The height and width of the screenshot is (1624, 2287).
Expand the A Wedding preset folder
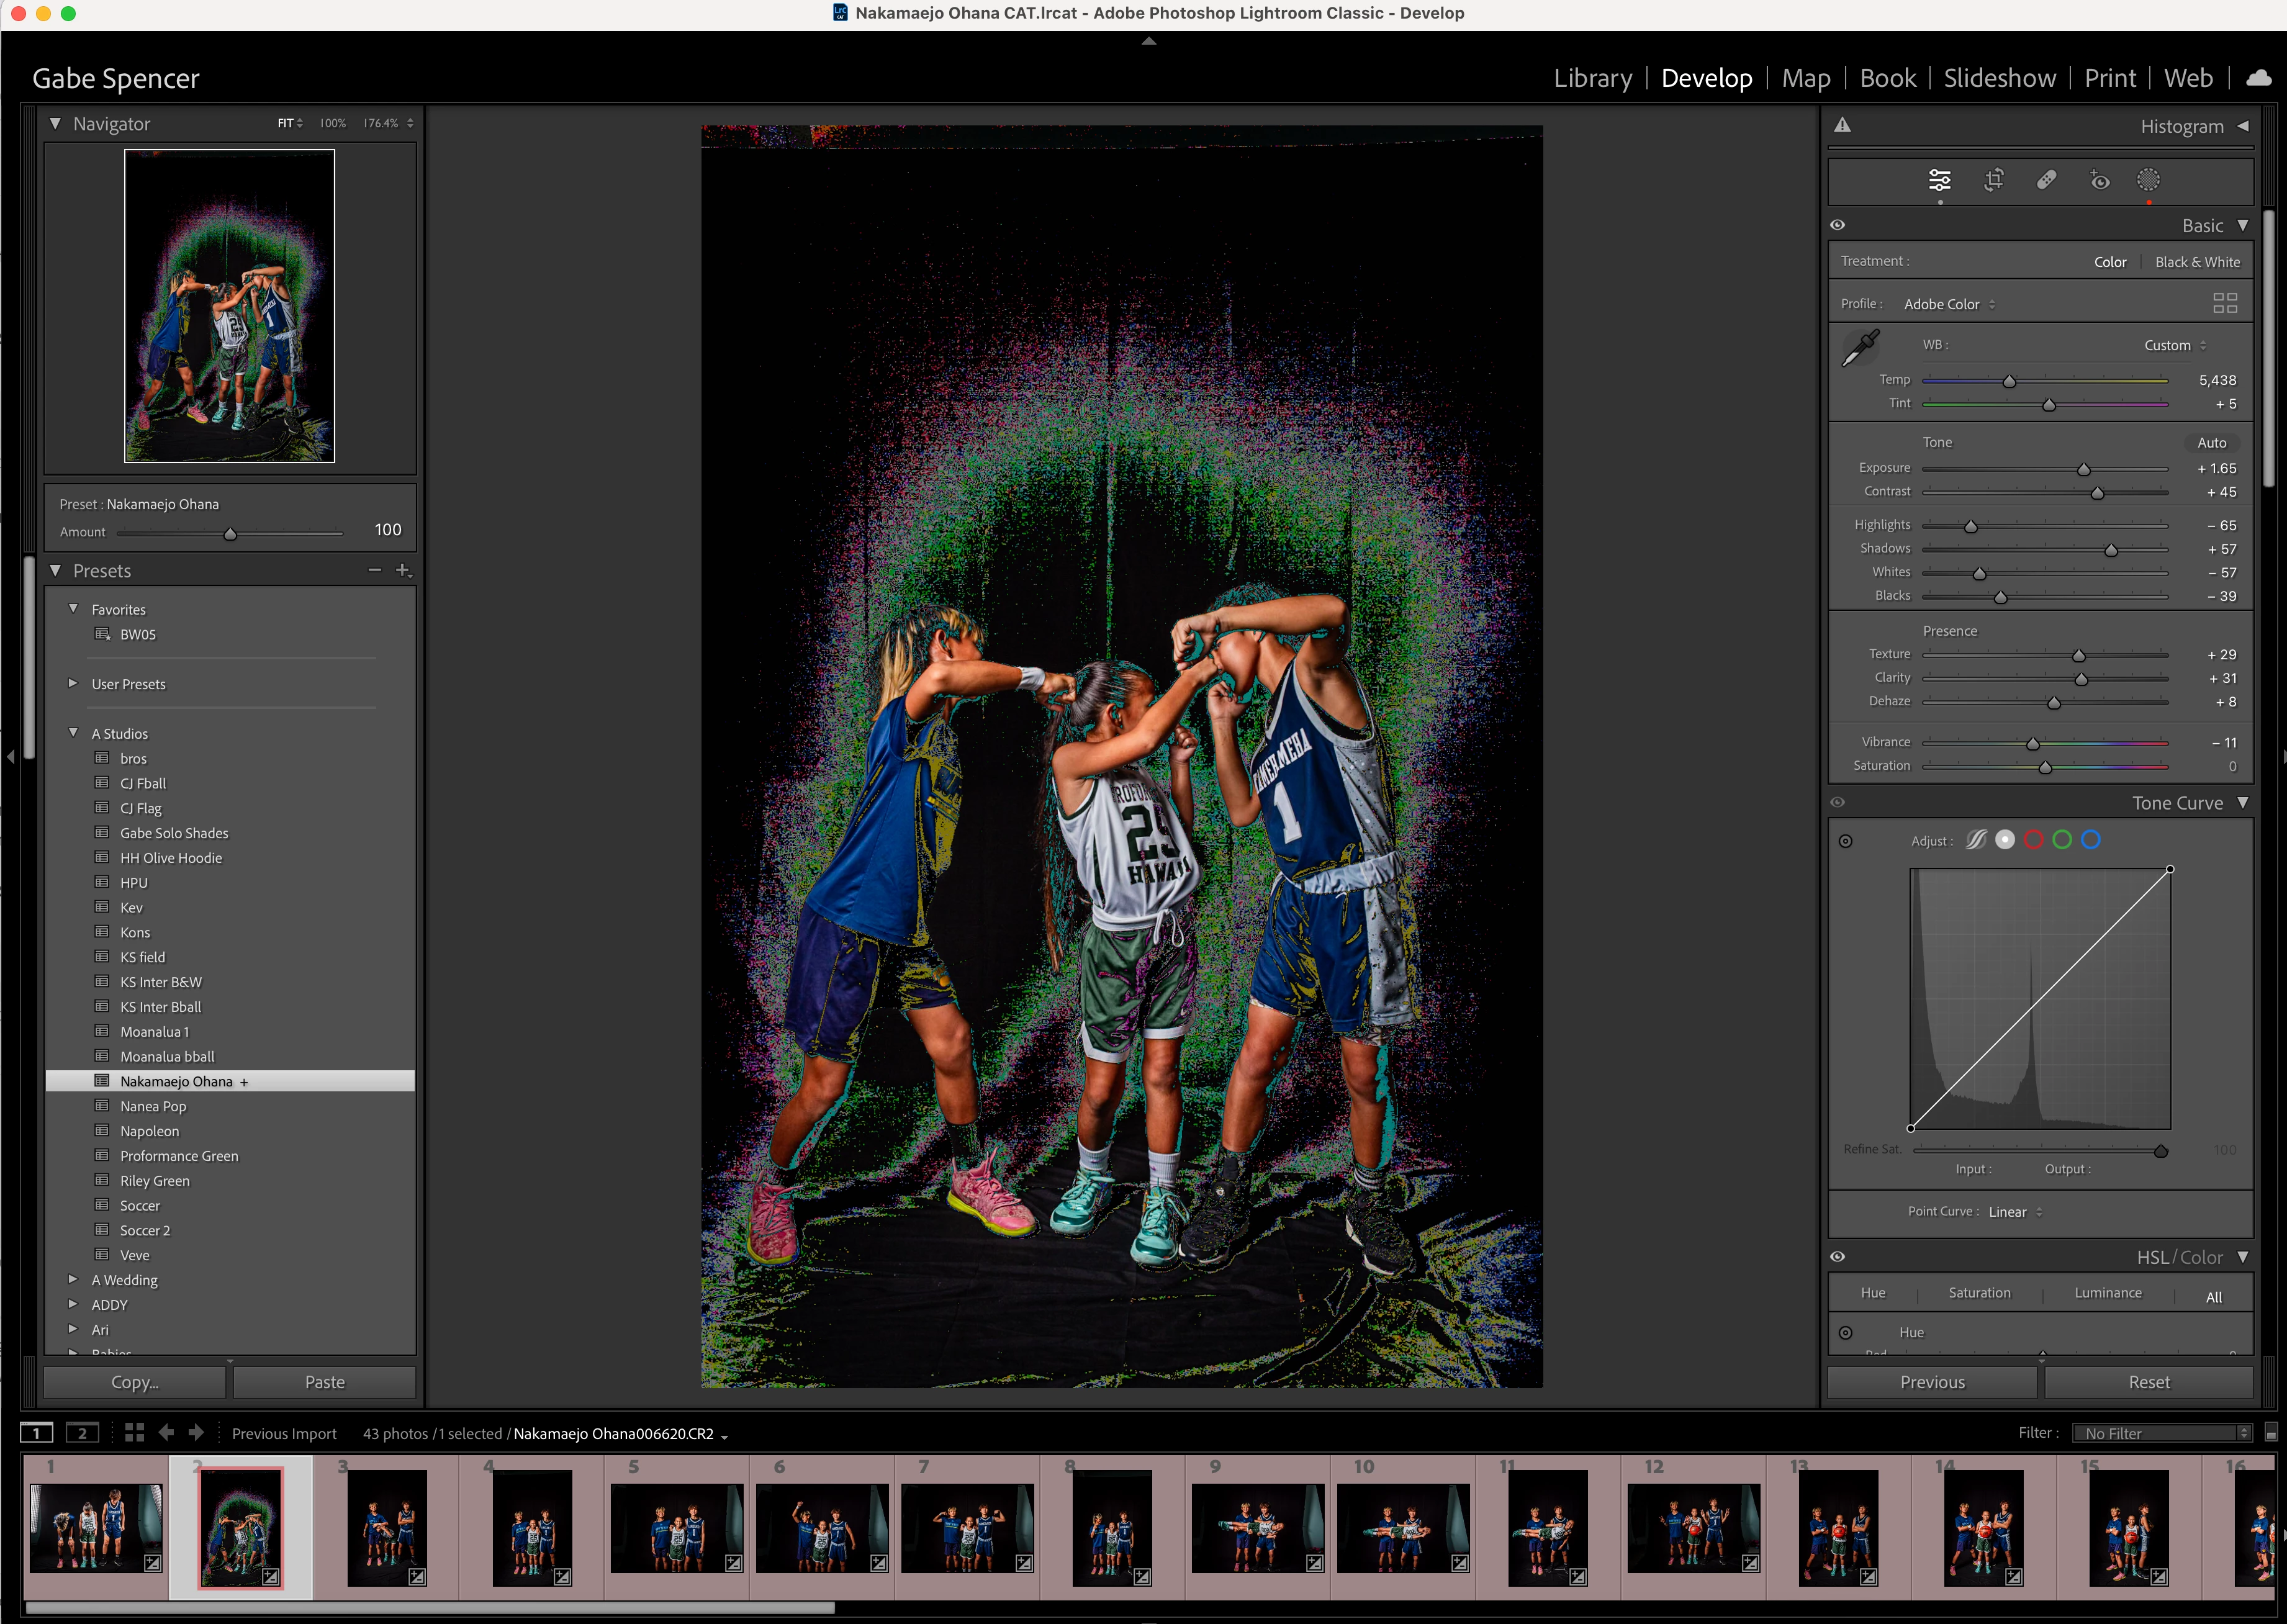(x=73, y=1279)
